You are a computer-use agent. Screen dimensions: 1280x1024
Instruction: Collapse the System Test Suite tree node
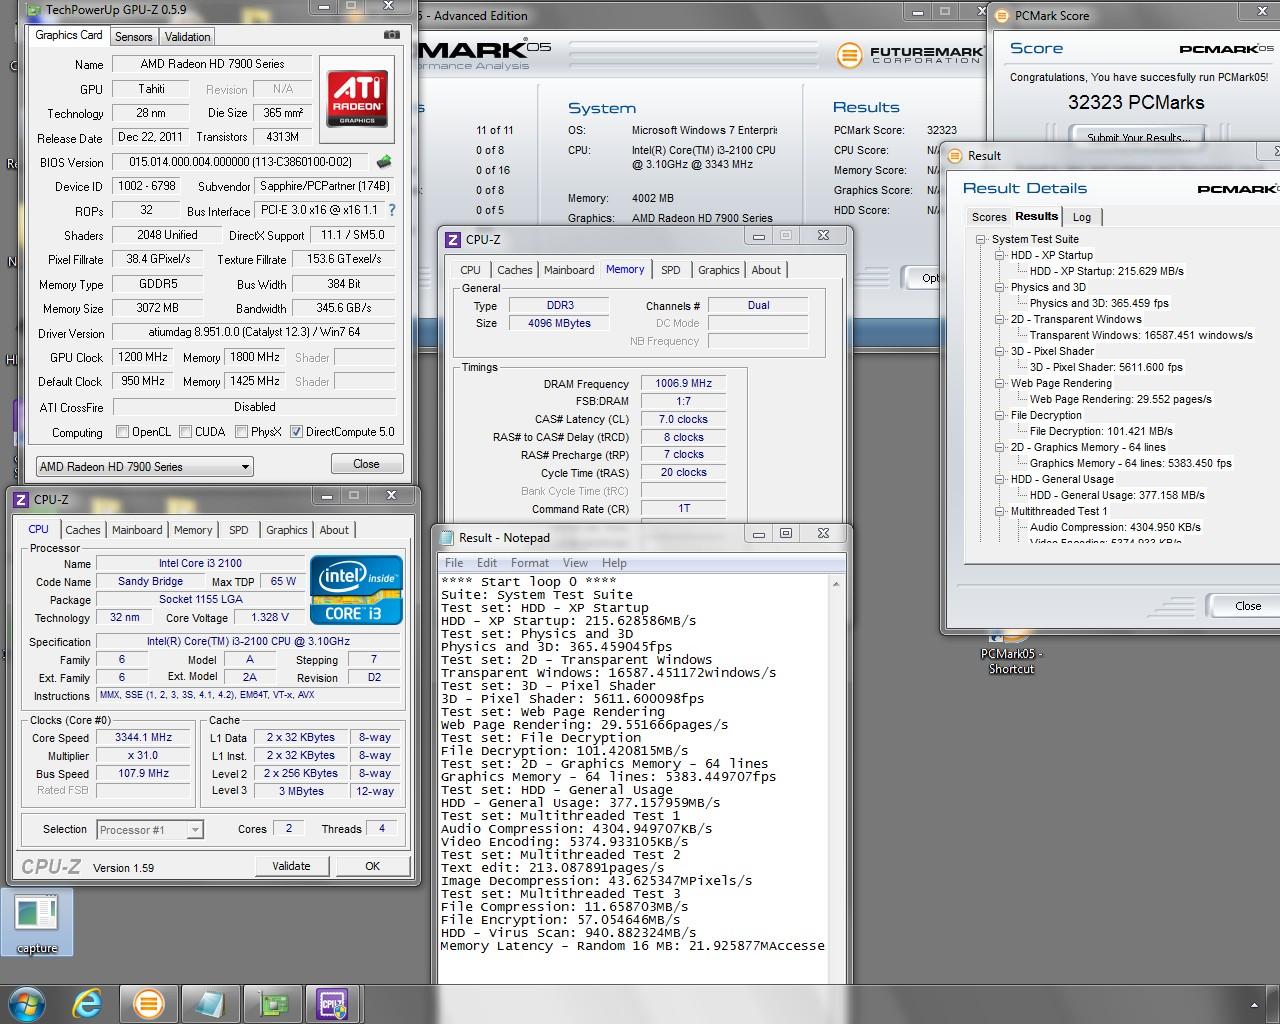[x=980, y=239]
